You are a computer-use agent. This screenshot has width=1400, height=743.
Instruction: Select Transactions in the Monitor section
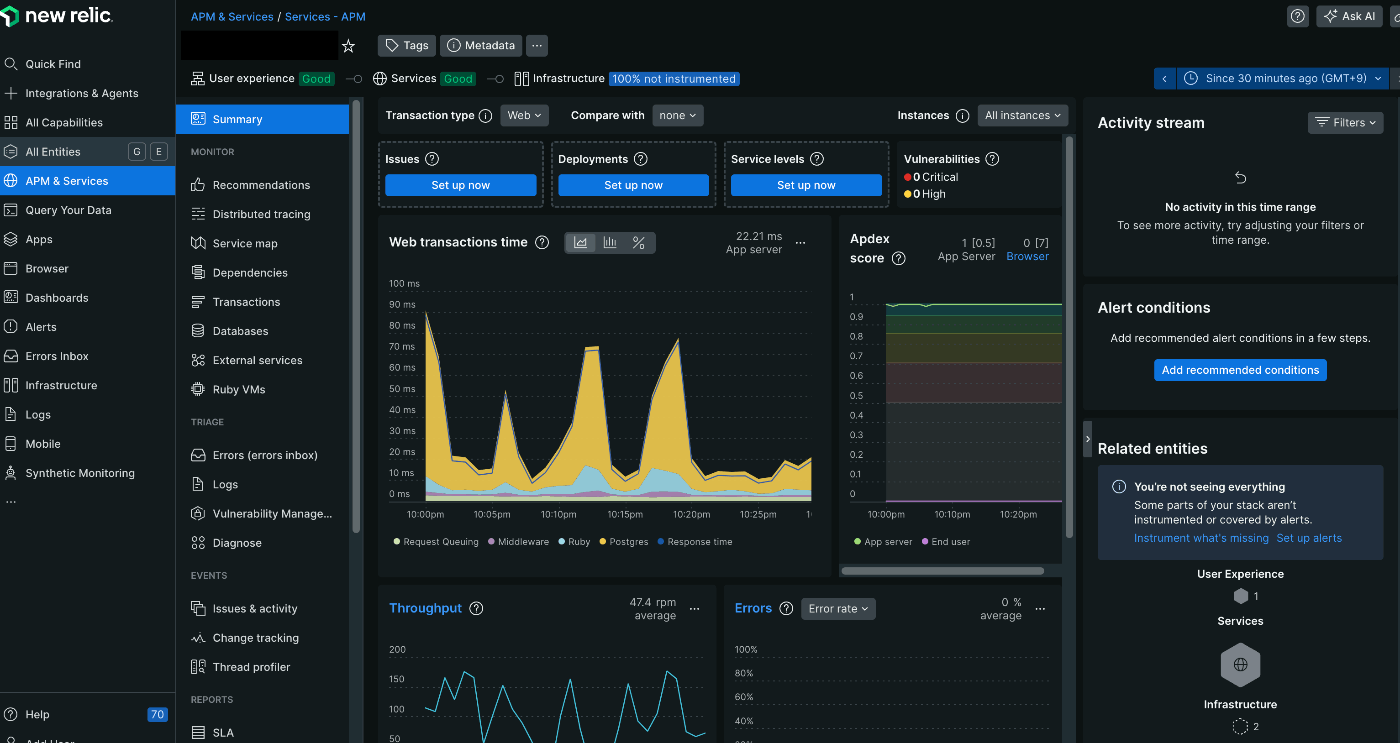click(246, 302)
